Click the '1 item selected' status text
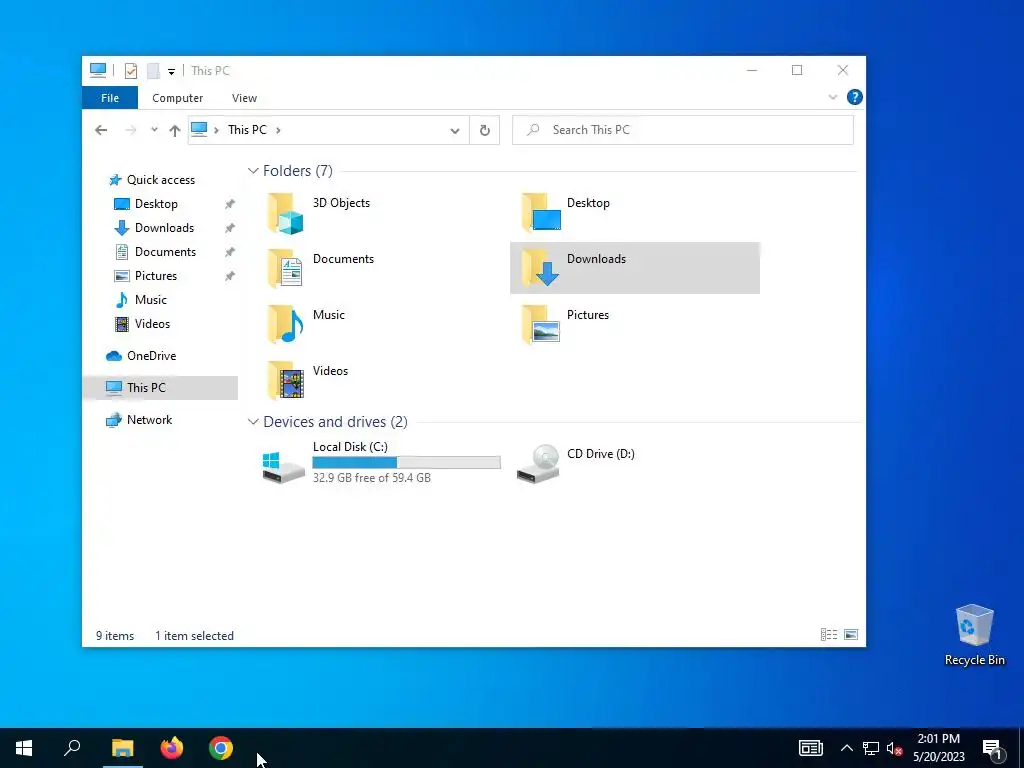 [194, 635]
